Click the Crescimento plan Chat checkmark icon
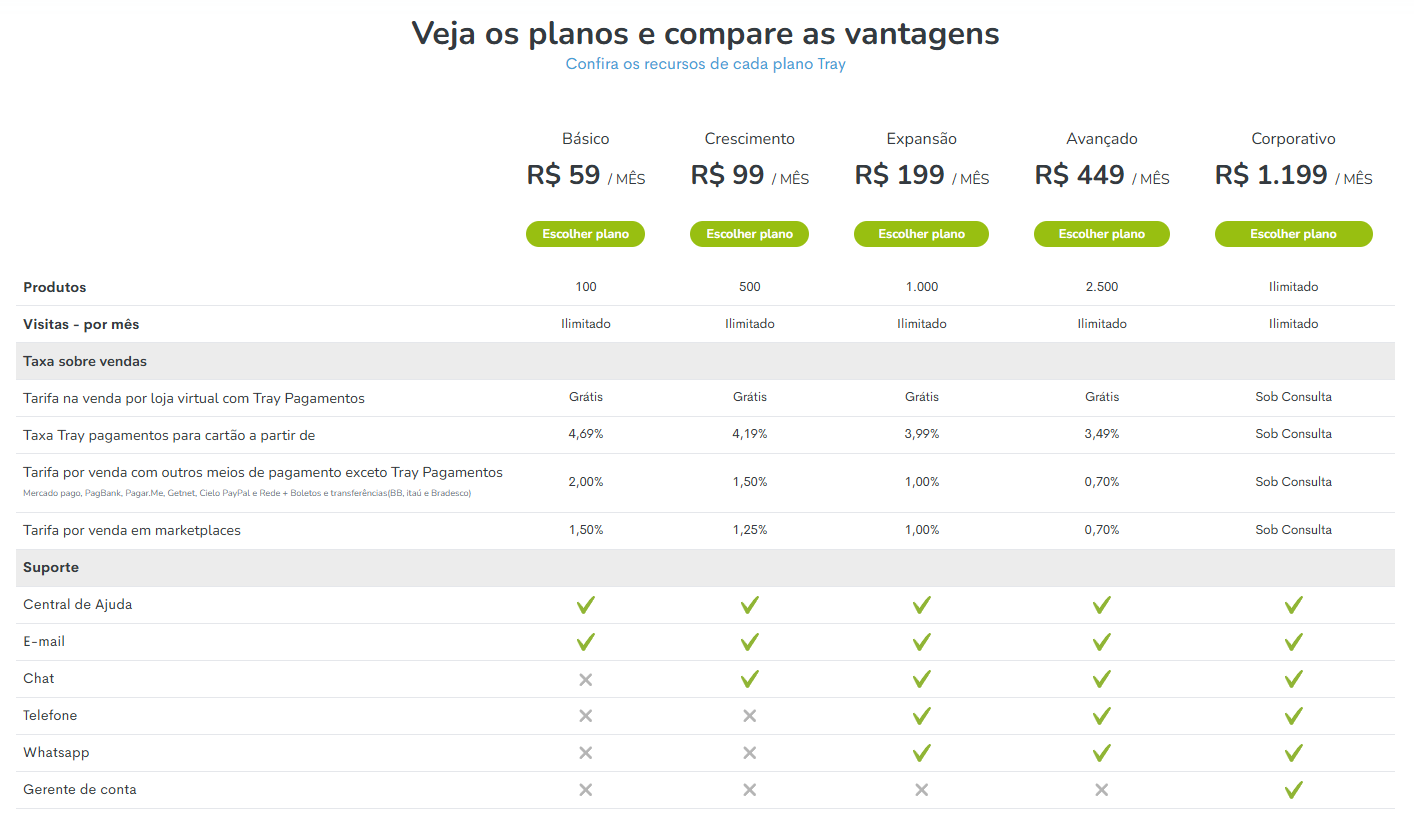This screenshot has height=826, width=1414. click(750, 679)
